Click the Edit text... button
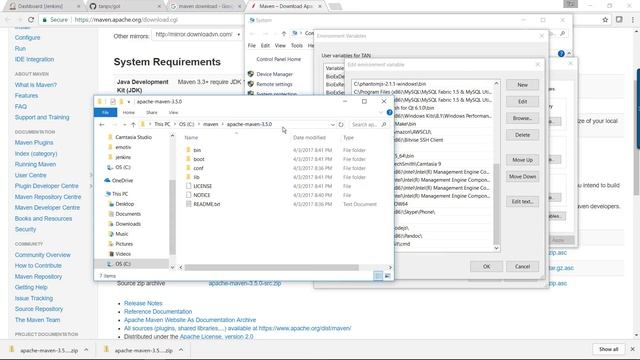The height and width of the screenshot is (360, 640). point(522,202)
